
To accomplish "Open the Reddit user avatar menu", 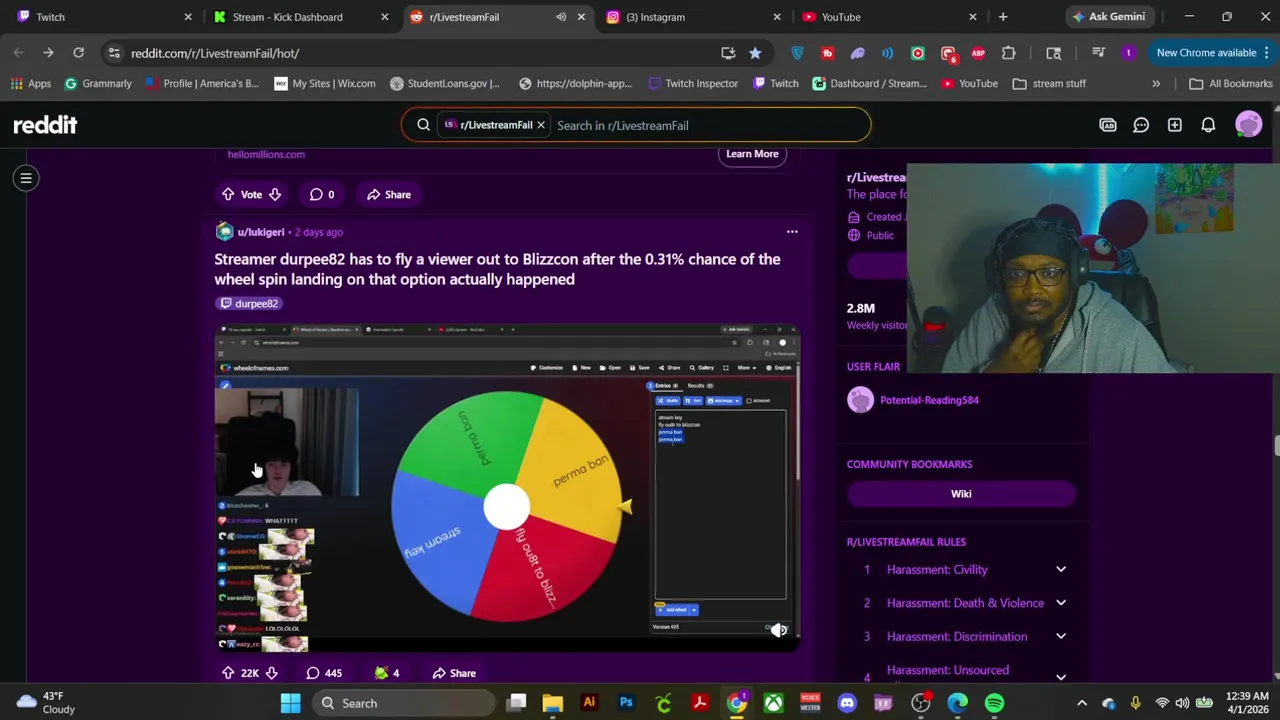I will [x=1248, y=125].
